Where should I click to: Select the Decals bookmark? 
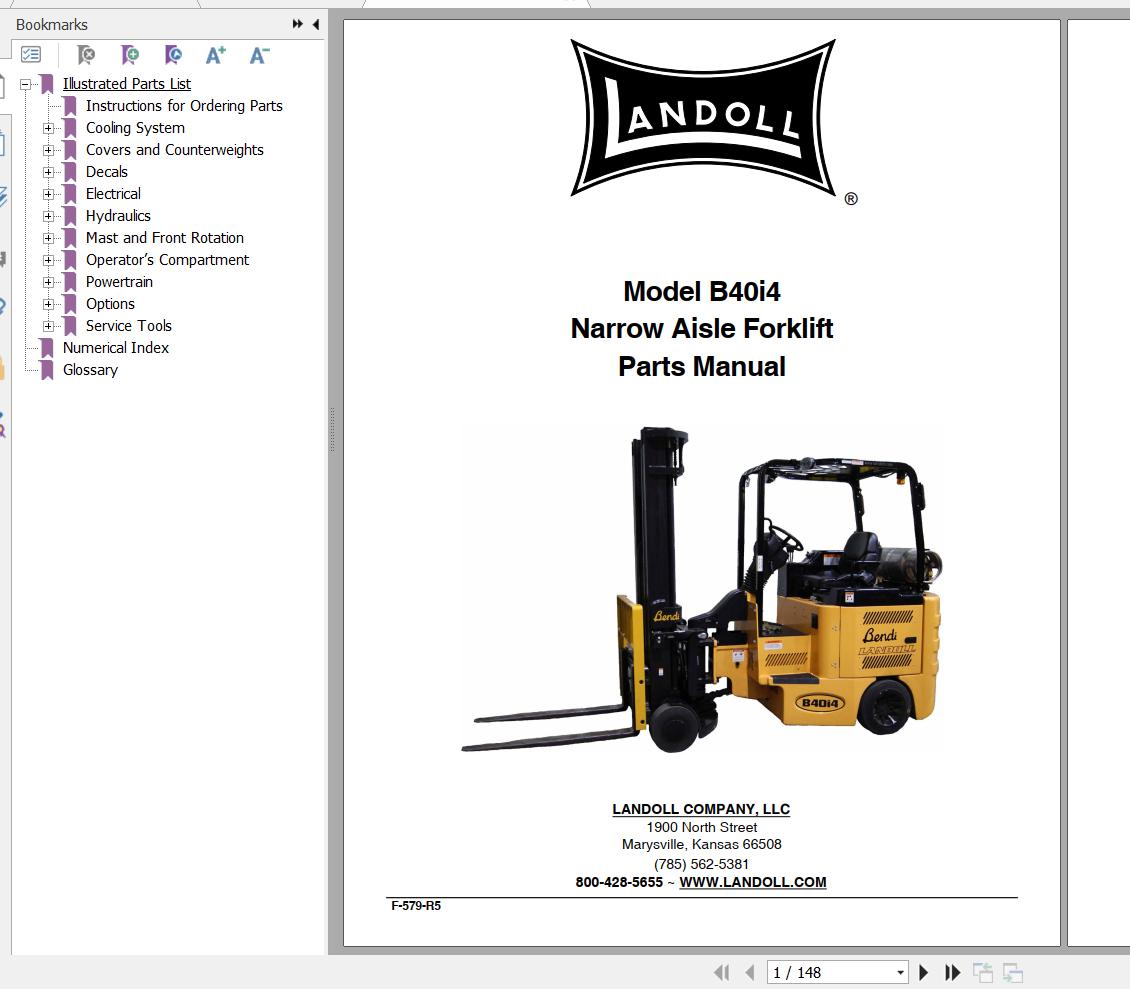pos(106,171)
